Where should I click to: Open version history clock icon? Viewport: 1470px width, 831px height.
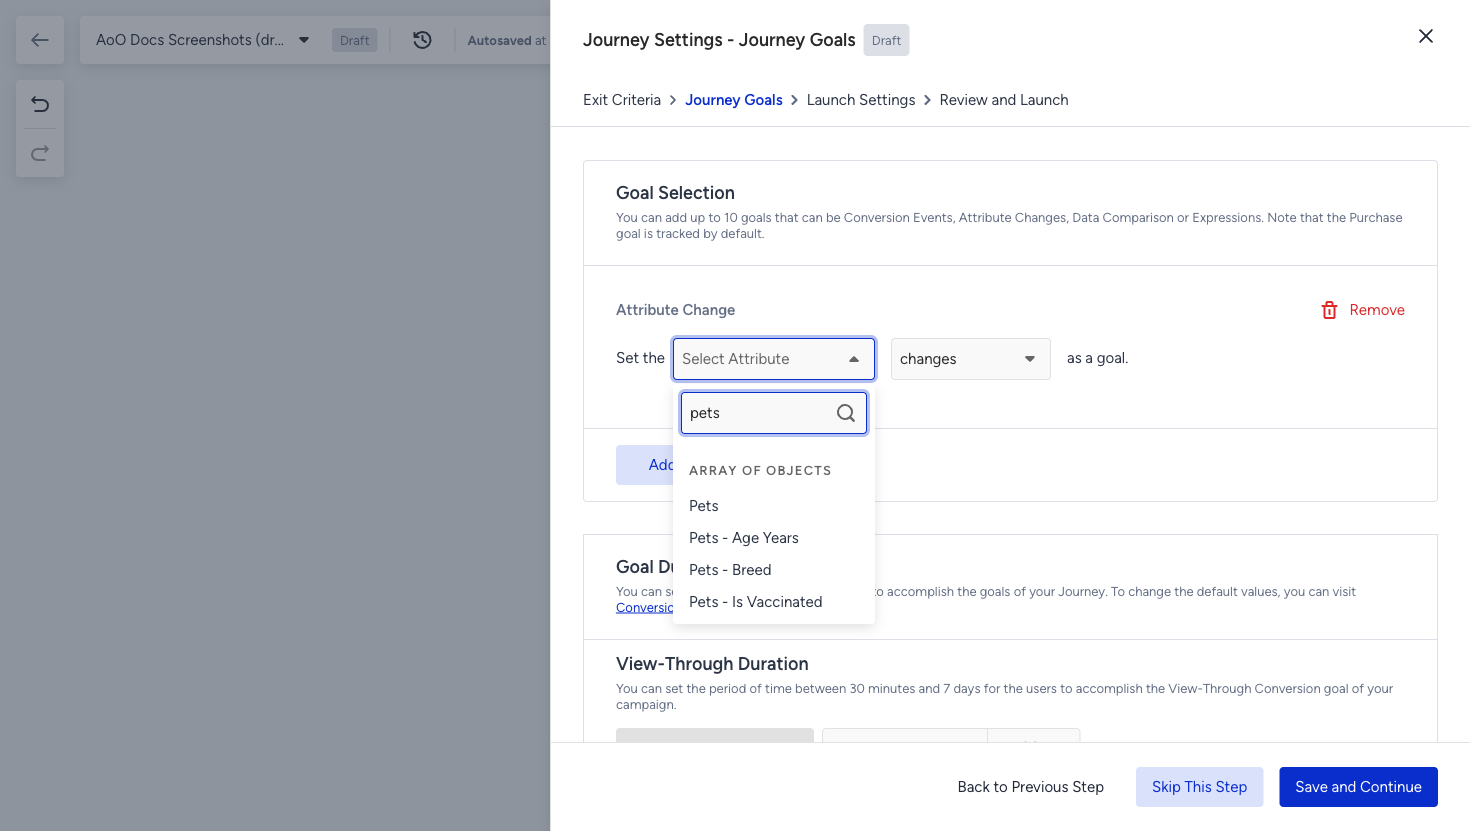tap(422, 40)
